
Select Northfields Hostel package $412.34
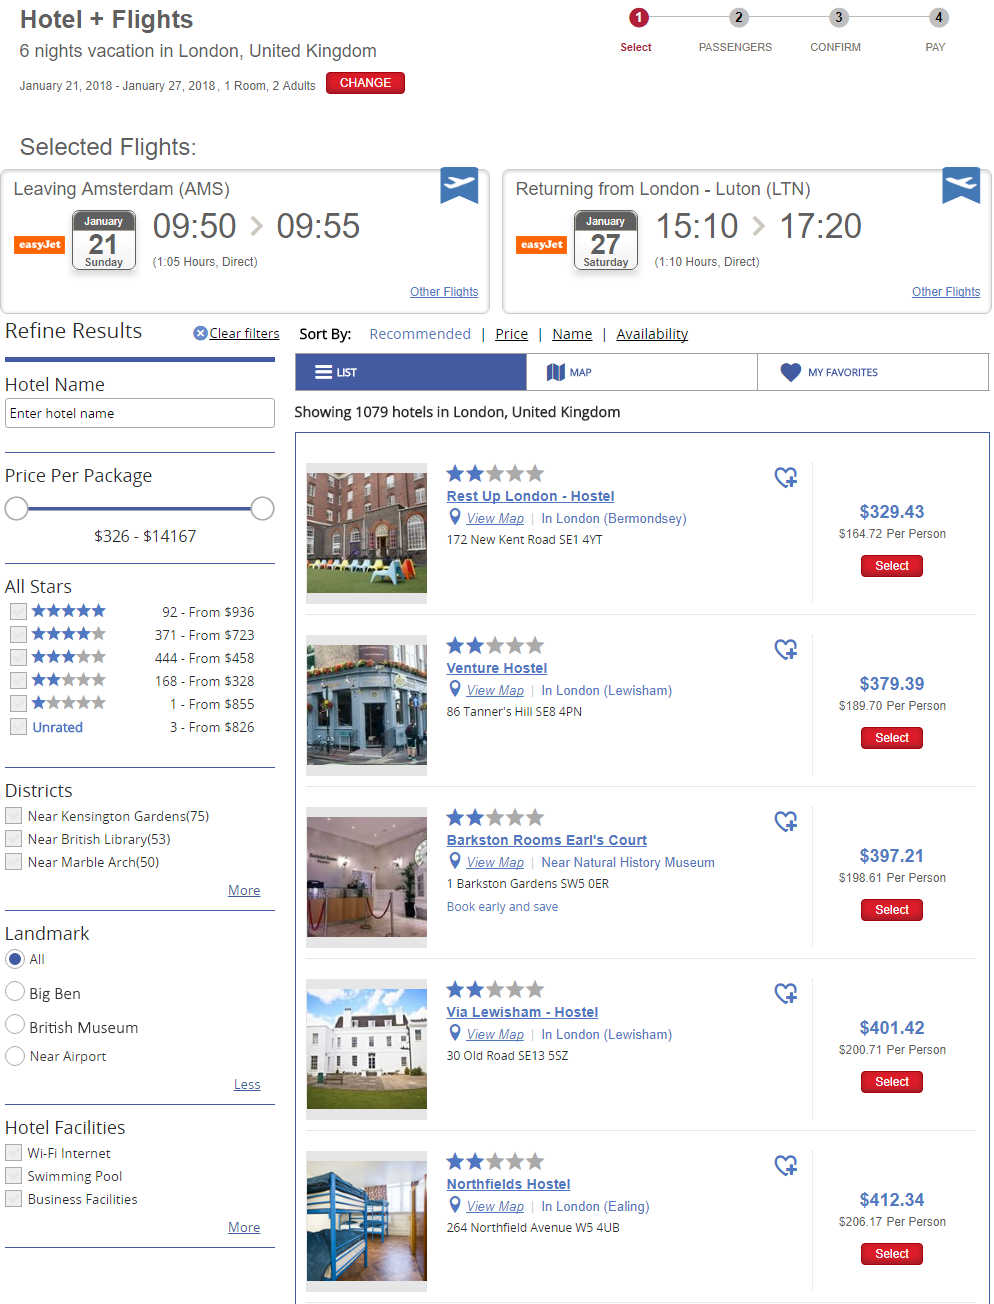[x=892, y=1254]
